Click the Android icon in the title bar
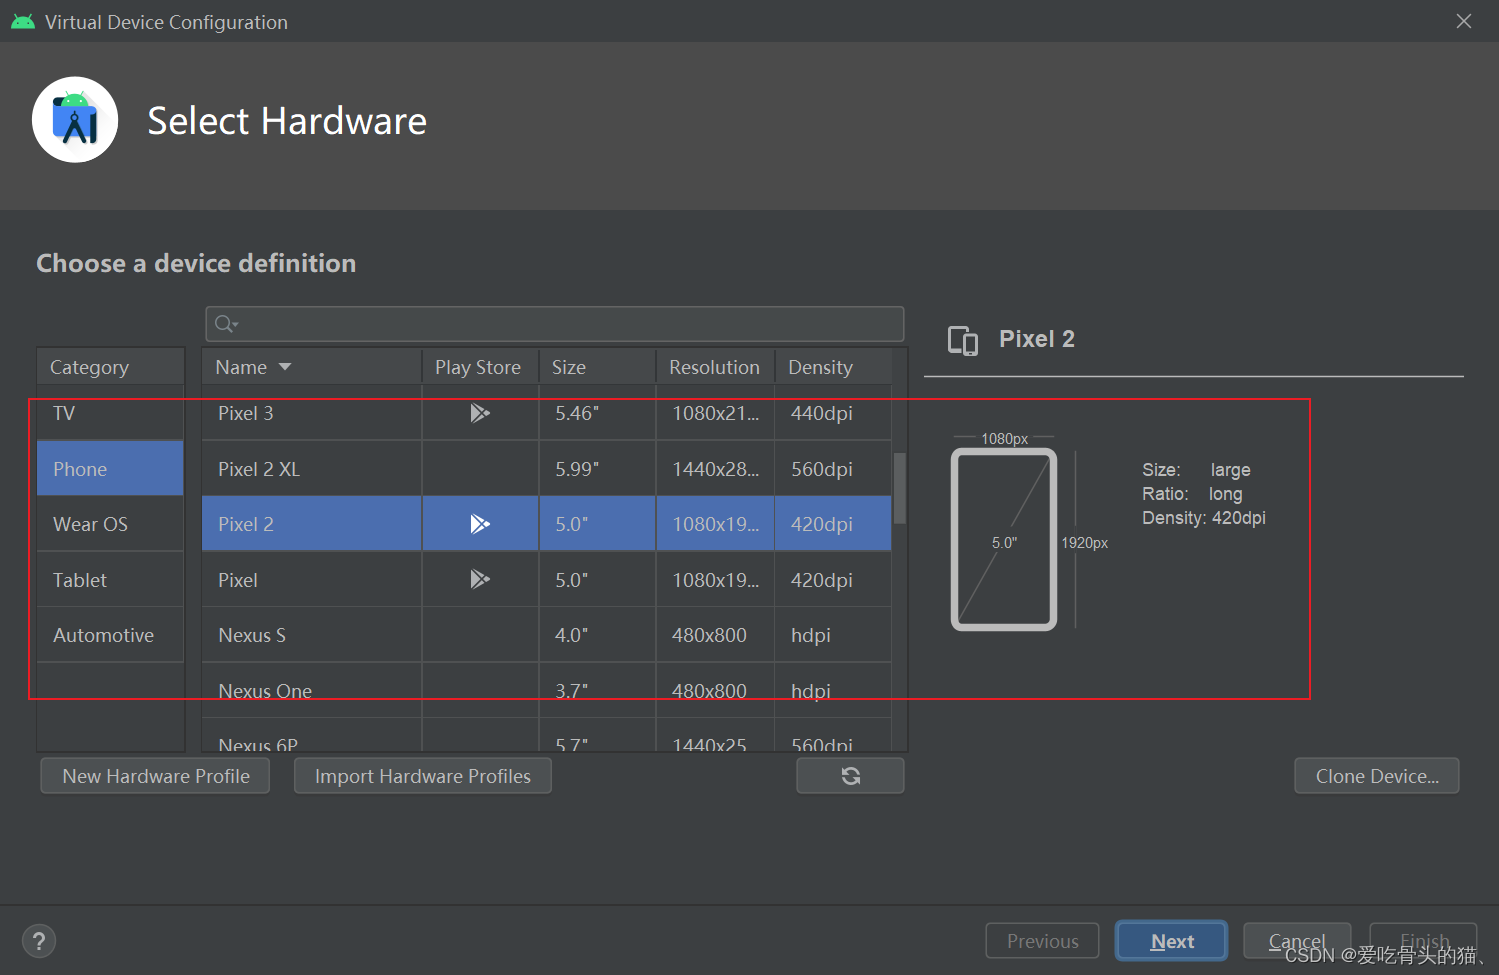This screenshot has height=975, width=1499. click(23, 22)
